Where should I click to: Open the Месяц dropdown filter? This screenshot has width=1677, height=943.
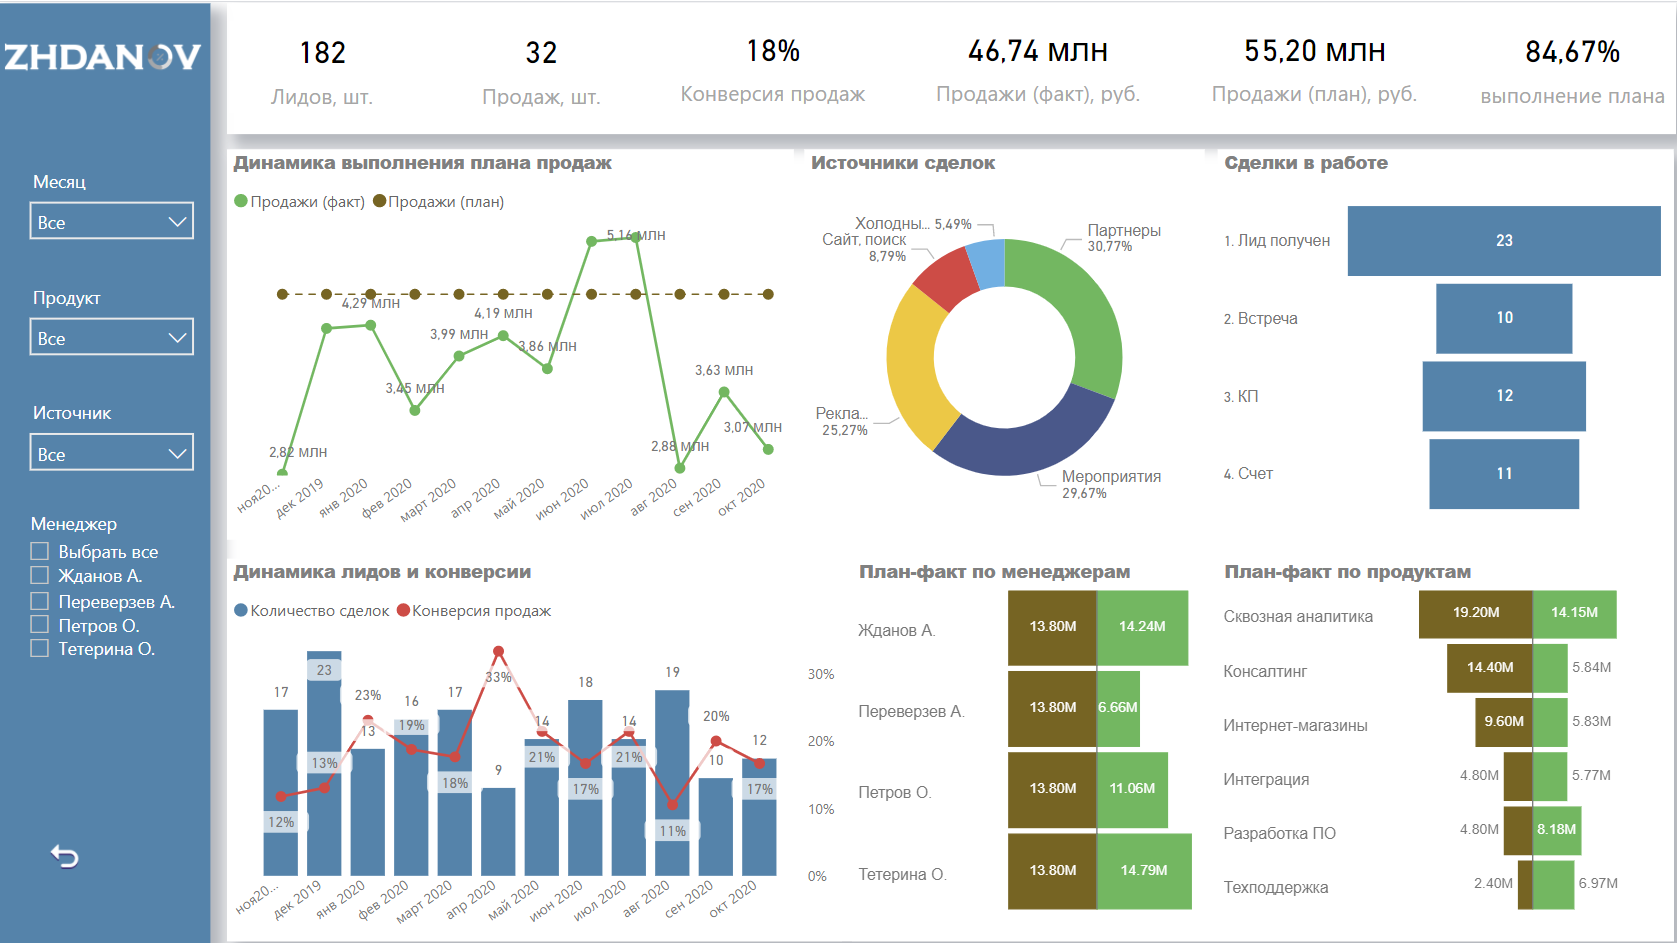click(111, 222)
